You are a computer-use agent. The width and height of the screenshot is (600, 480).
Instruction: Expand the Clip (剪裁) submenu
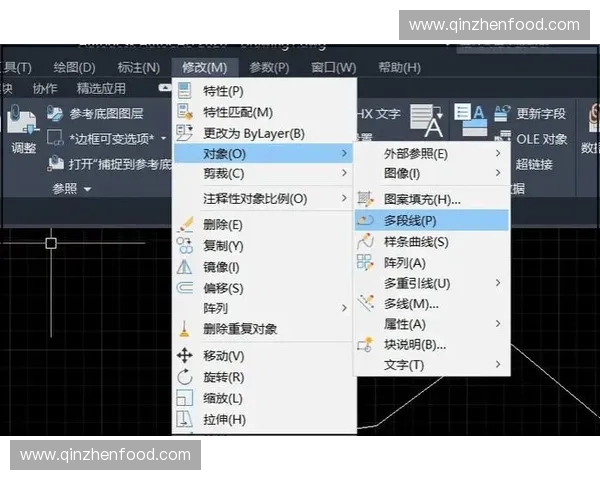tap(344, 173)
